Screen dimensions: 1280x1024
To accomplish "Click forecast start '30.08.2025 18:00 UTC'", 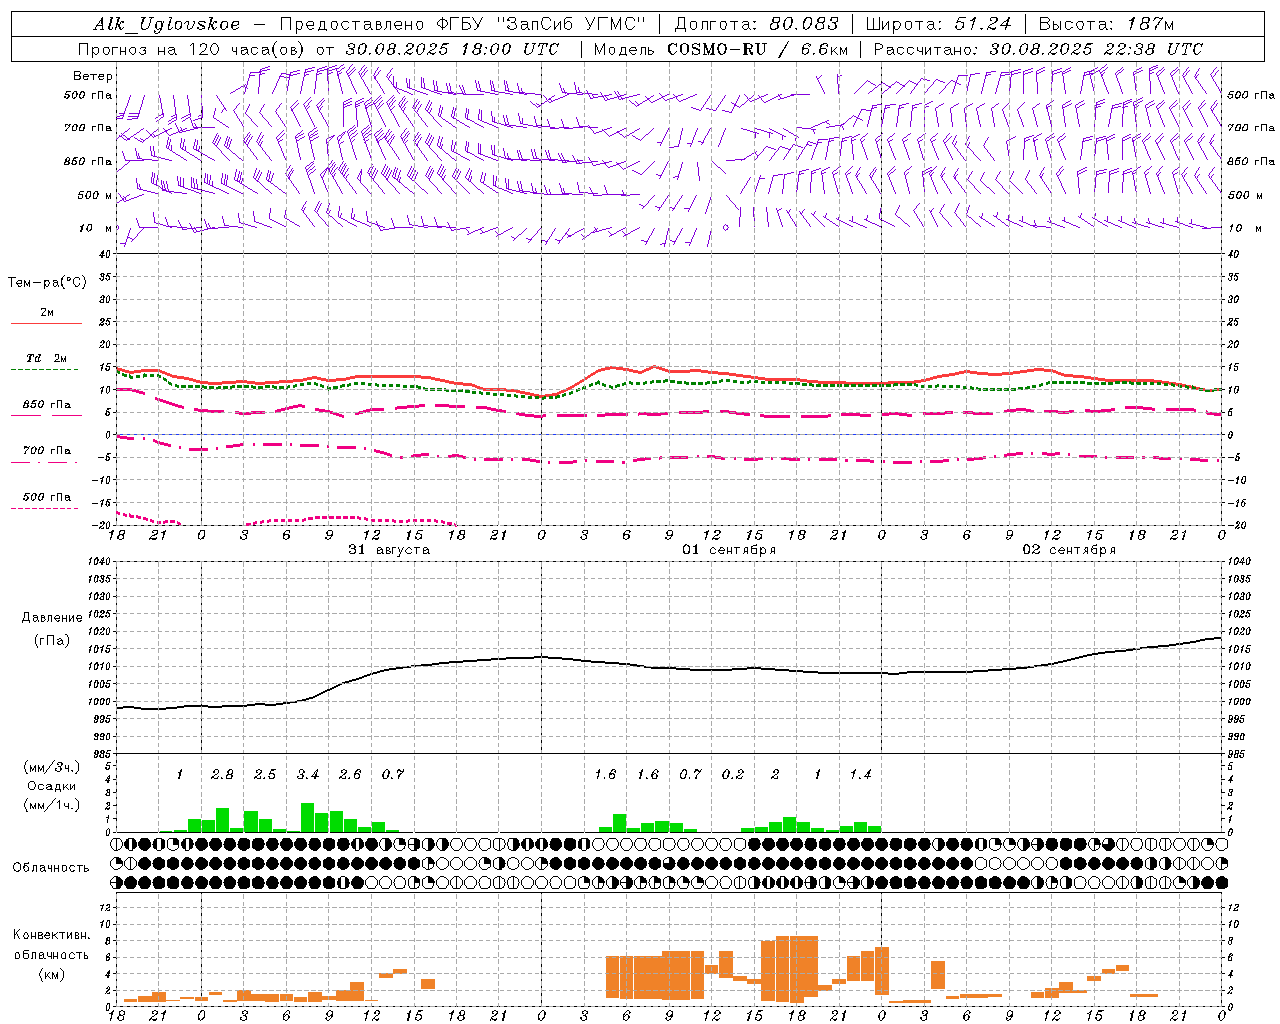I will pos(453,48).
